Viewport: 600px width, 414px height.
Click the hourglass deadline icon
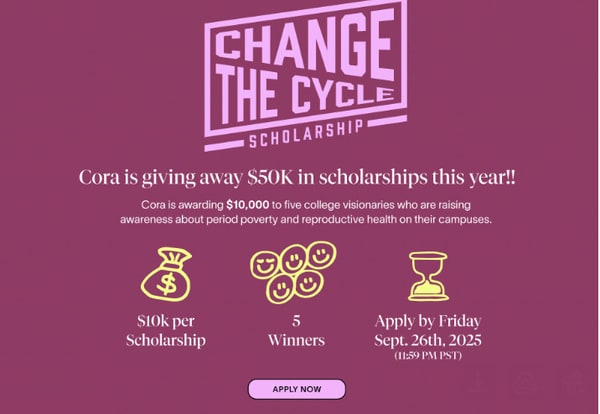coord(427,275)
